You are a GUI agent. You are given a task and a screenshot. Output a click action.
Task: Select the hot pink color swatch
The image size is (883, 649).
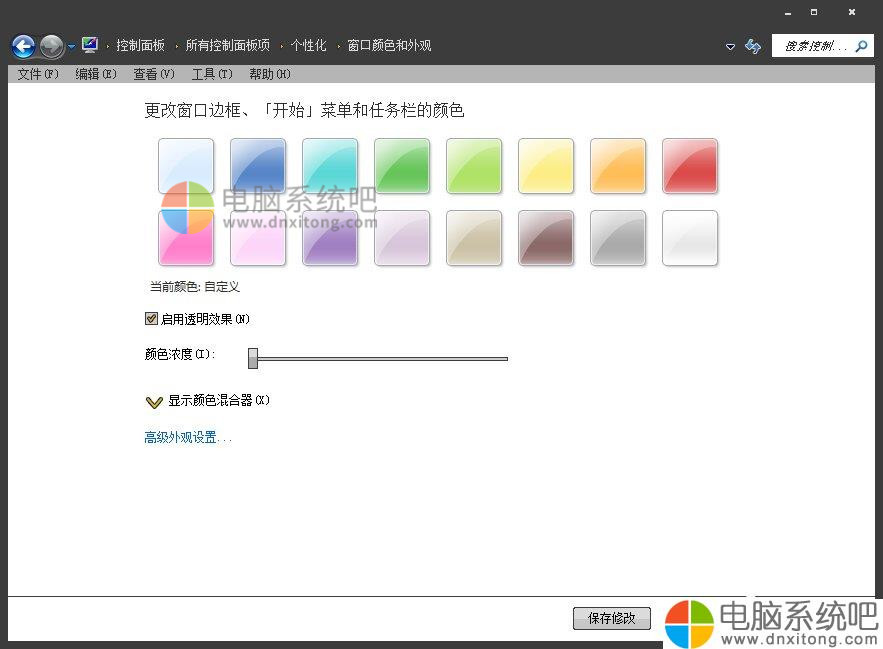[x=186, y=238]
